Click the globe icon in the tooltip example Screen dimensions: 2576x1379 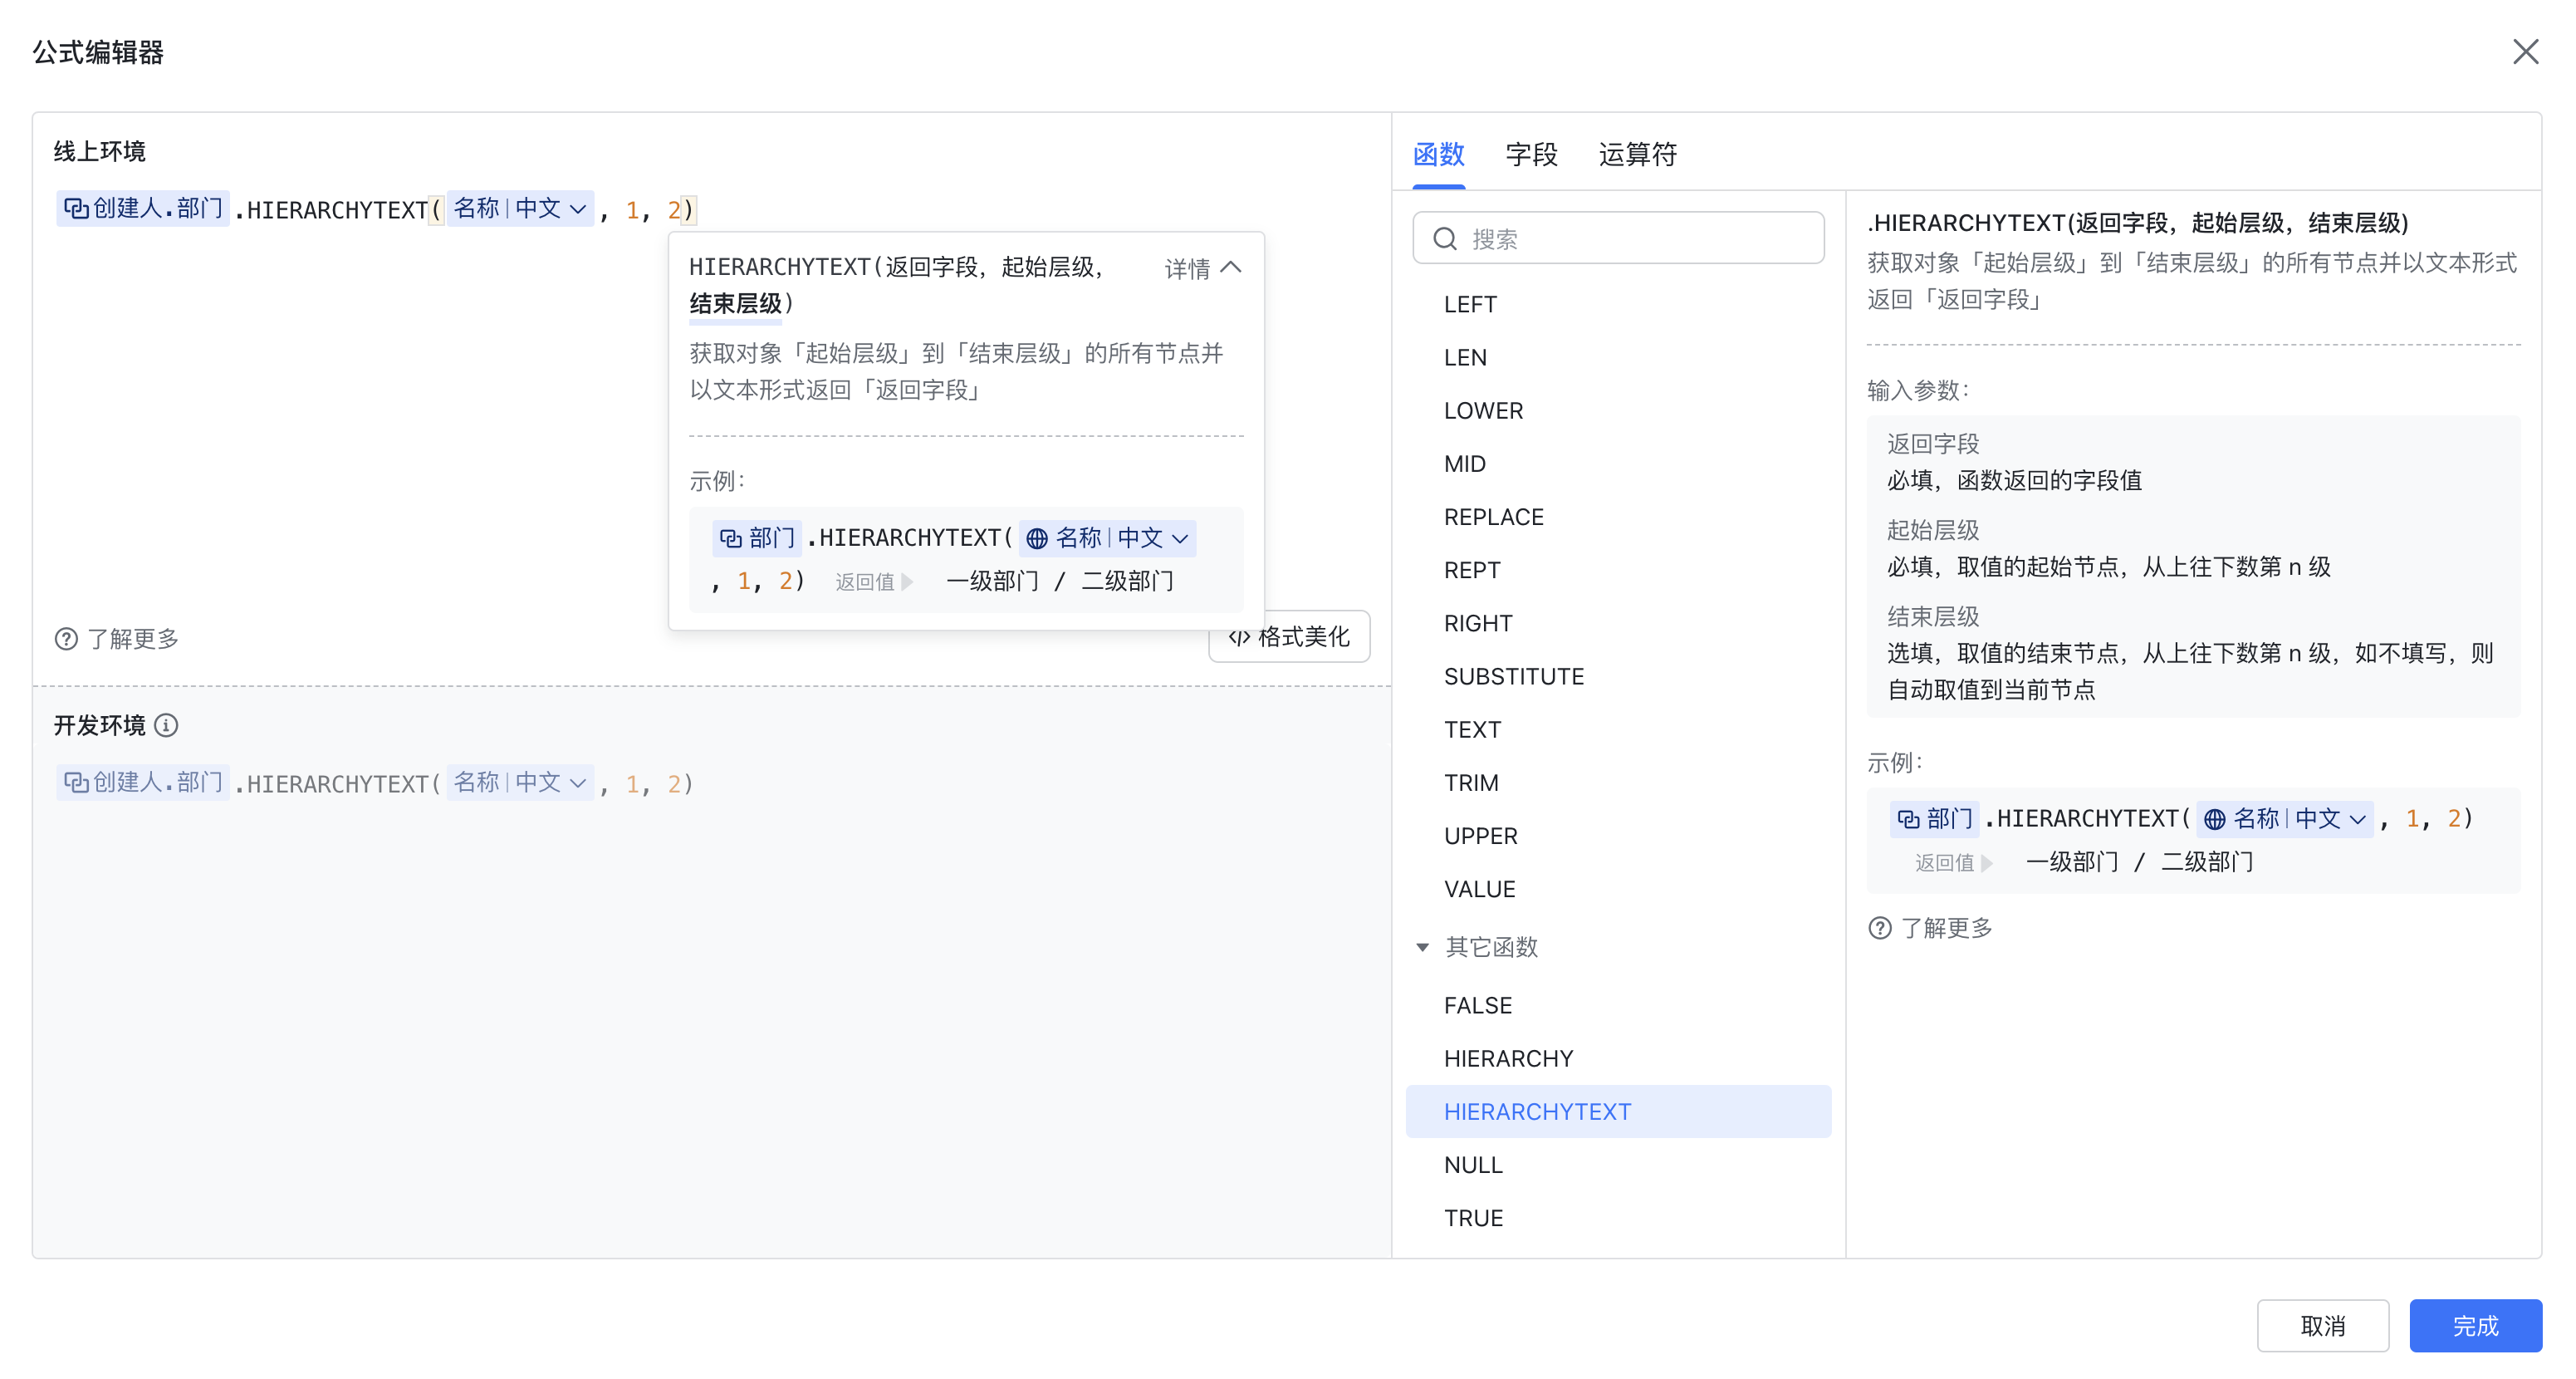[1037, 538]
